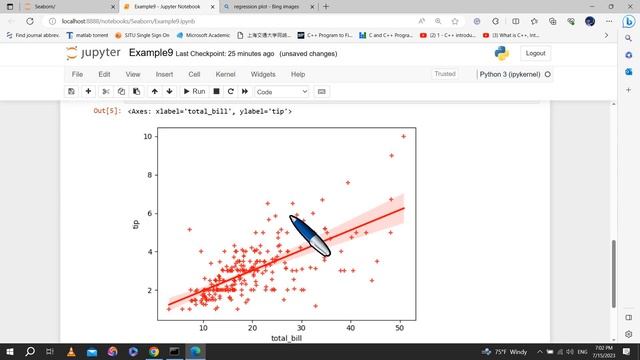Move selected cell up
Screen dimensions: 640x360
click(x=154, y=91)
